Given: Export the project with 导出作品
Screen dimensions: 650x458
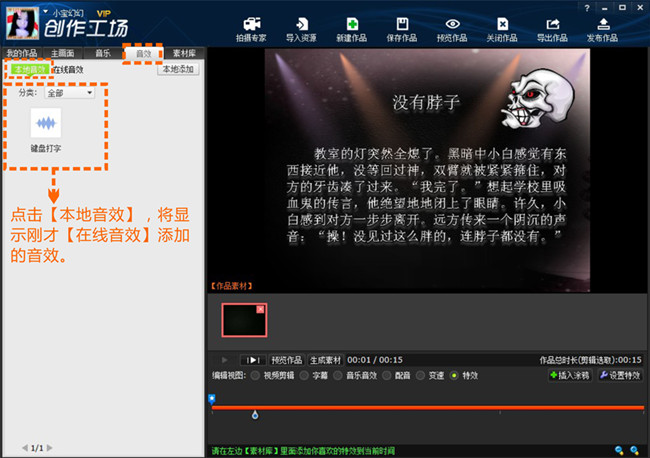Looking at the screenshot, I should coord(551,28).
